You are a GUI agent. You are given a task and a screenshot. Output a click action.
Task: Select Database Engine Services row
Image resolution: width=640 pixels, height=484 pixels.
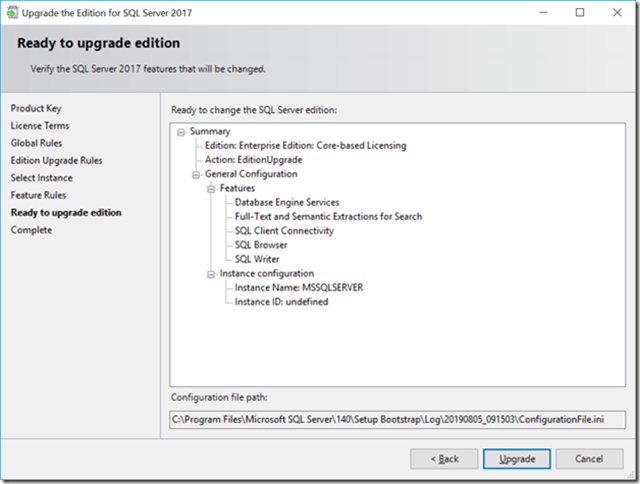287,202
